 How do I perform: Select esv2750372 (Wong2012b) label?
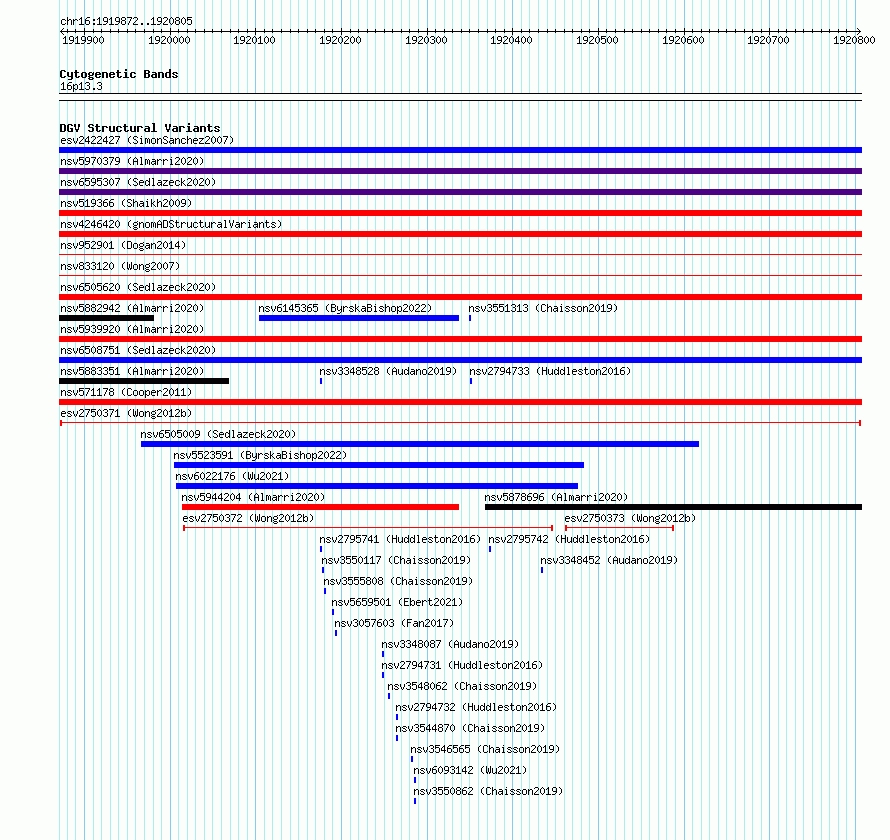[x=248, y=518]
